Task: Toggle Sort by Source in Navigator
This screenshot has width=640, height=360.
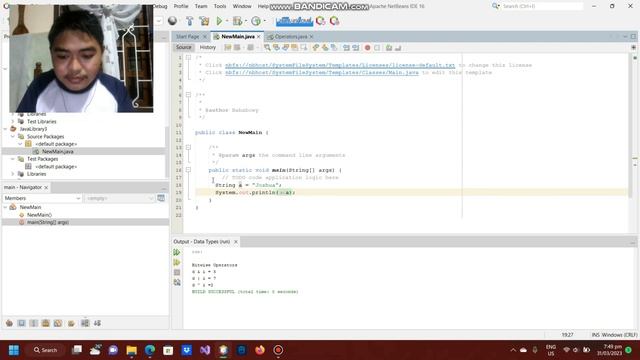Action: tap(97, 323)
